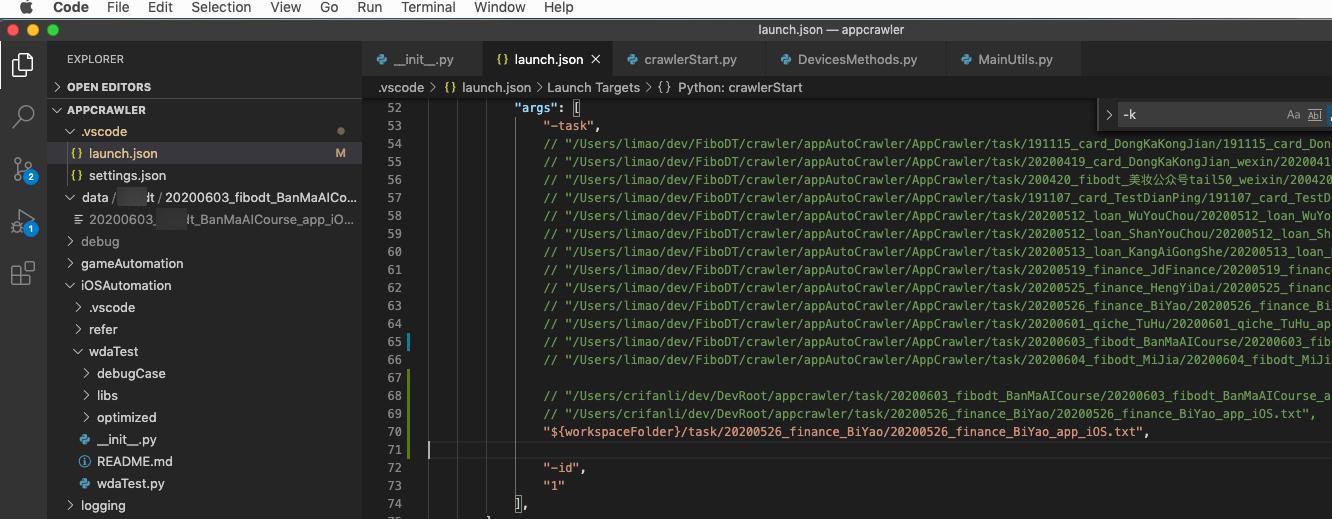1332x519 pixels.
Task: Switch to the MainUtils.py tab
Action: coord(1015,60)
